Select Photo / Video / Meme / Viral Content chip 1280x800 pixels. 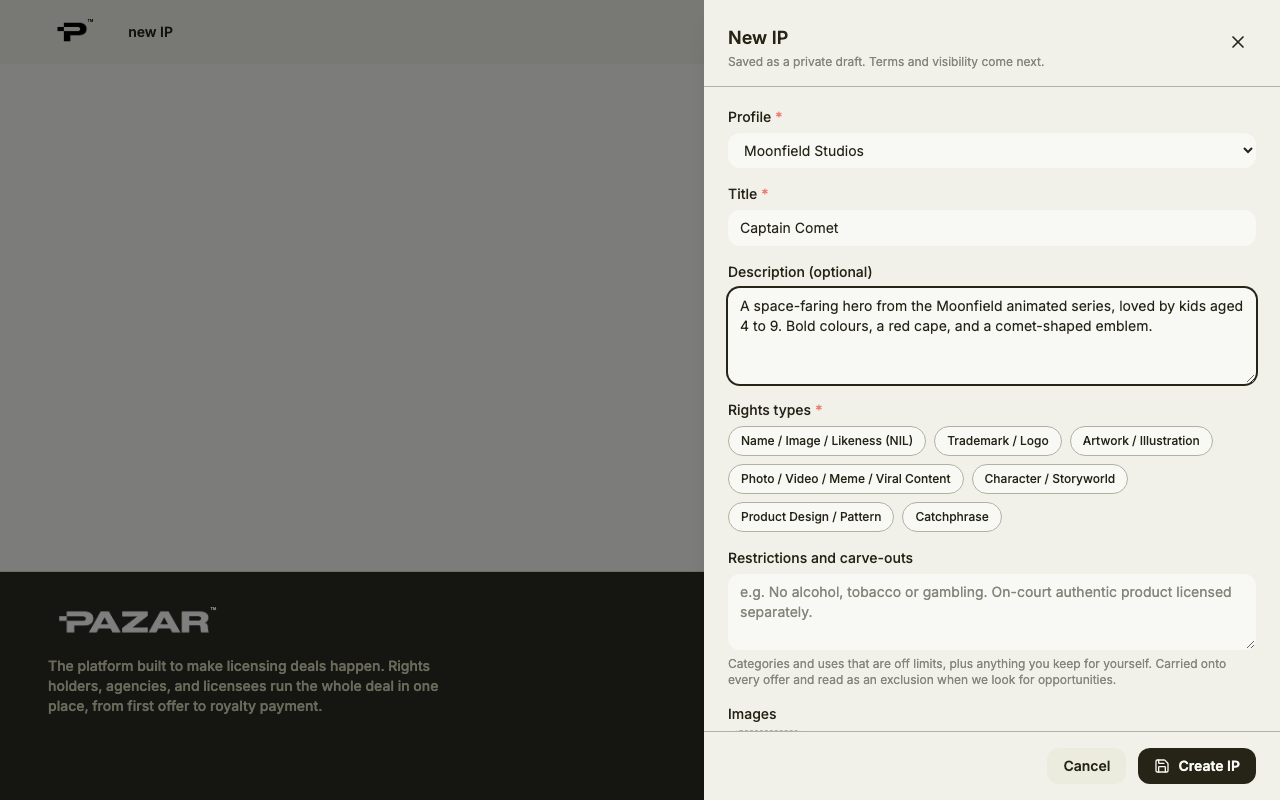pos(846,479)
